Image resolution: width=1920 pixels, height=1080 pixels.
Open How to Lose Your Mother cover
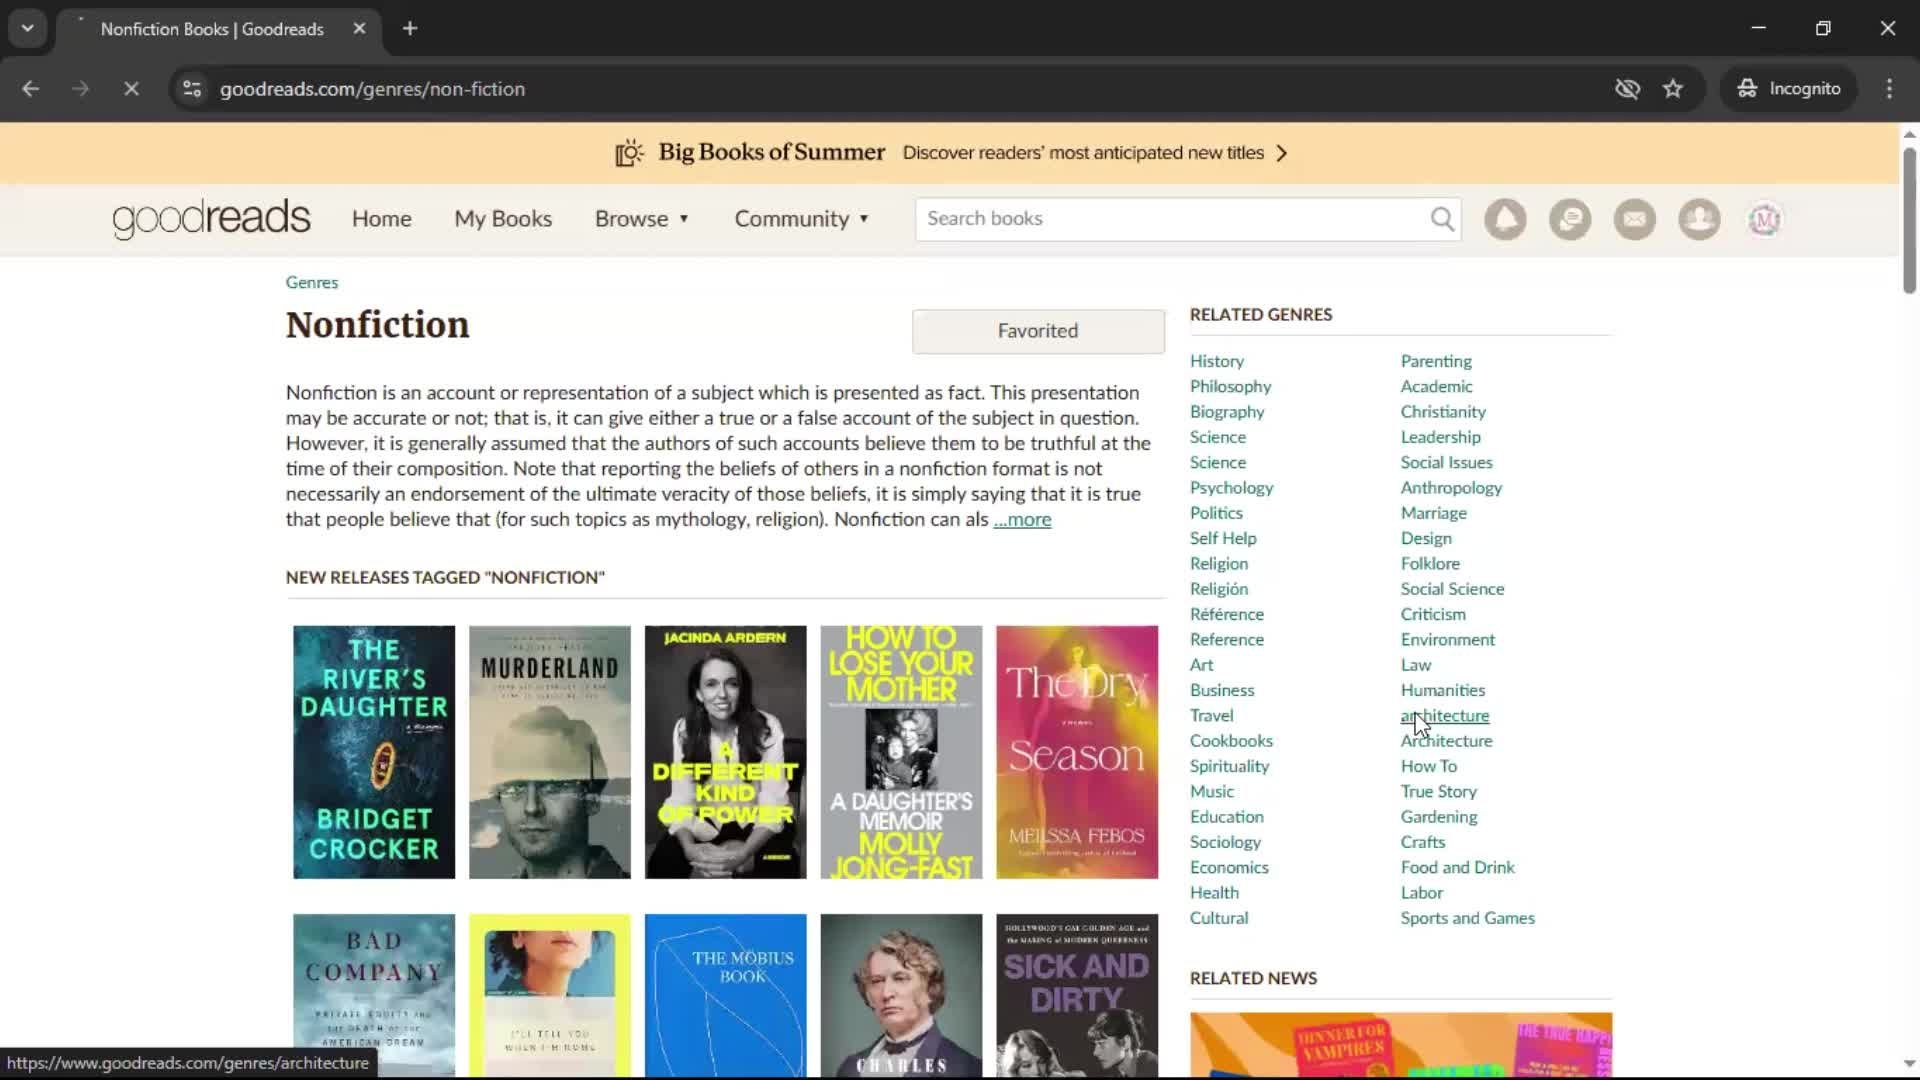point(901,752)
